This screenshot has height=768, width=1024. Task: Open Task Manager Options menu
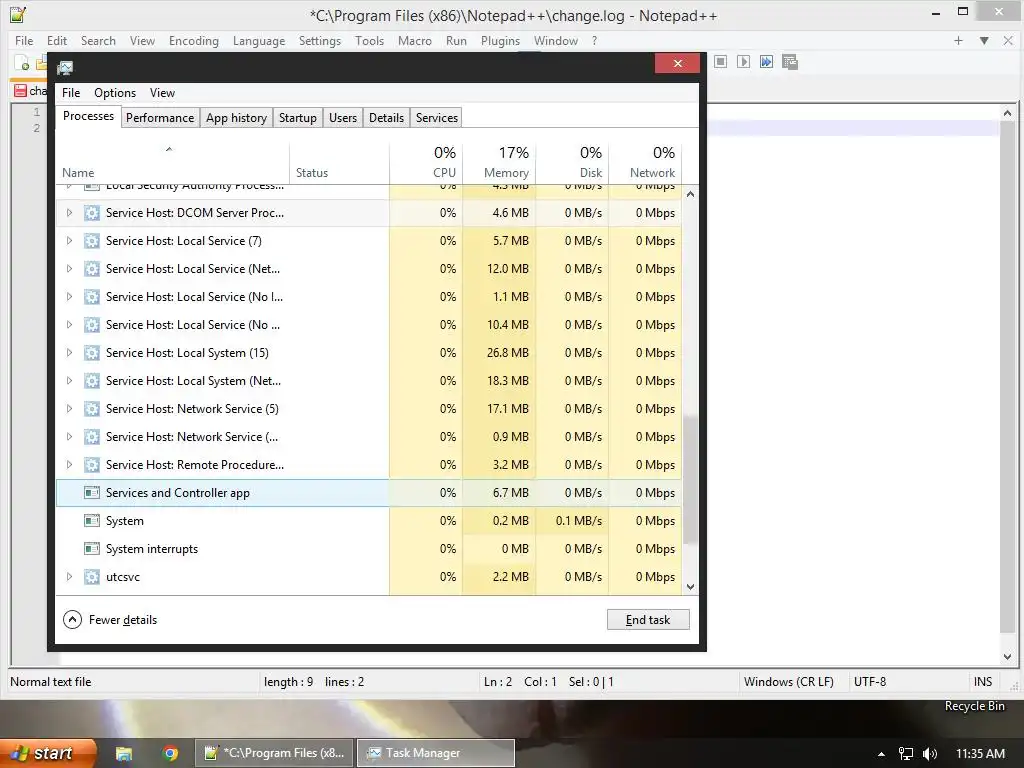[x=115, y=93]
